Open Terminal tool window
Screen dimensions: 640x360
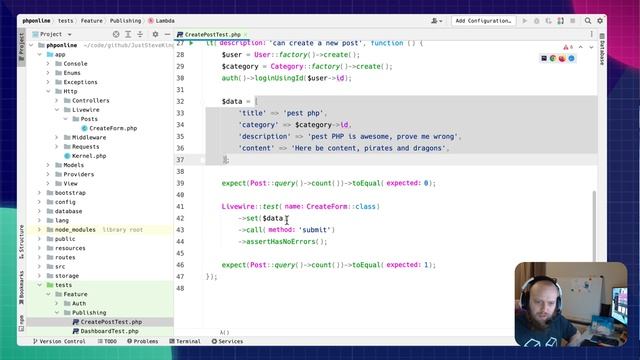(x=185, y=341)
